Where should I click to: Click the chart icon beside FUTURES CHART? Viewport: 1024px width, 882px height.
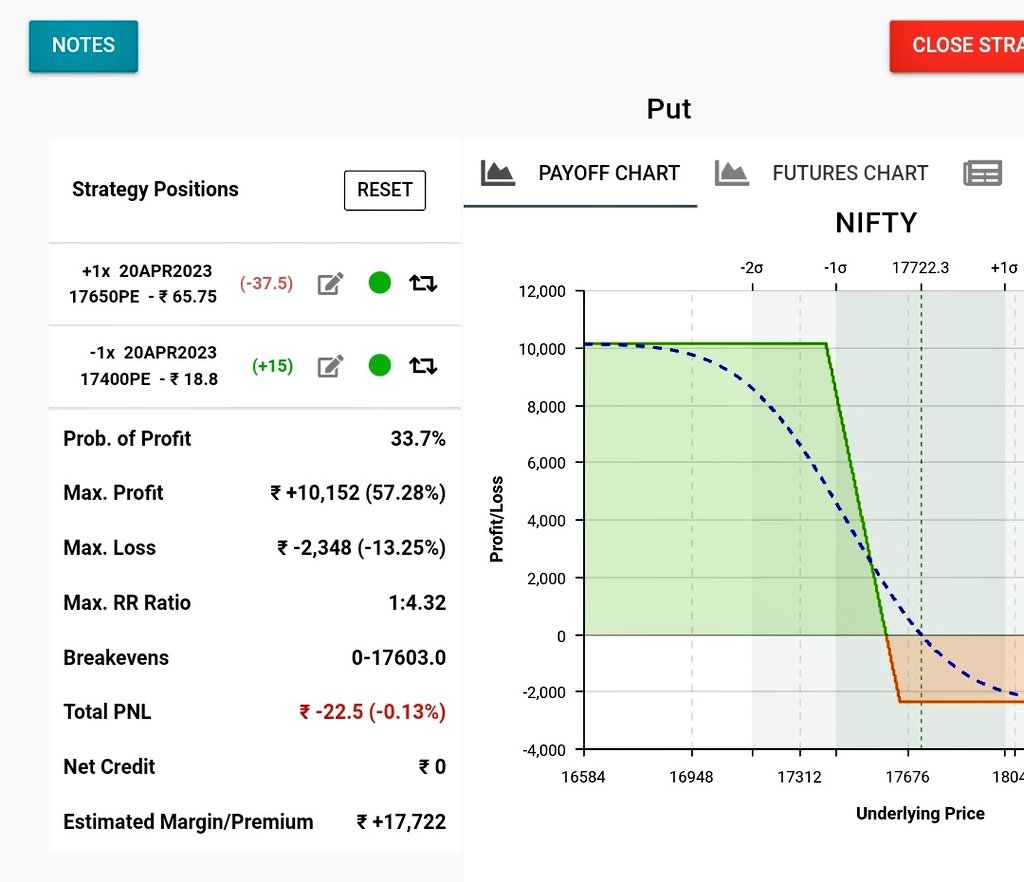coord(733,172)
